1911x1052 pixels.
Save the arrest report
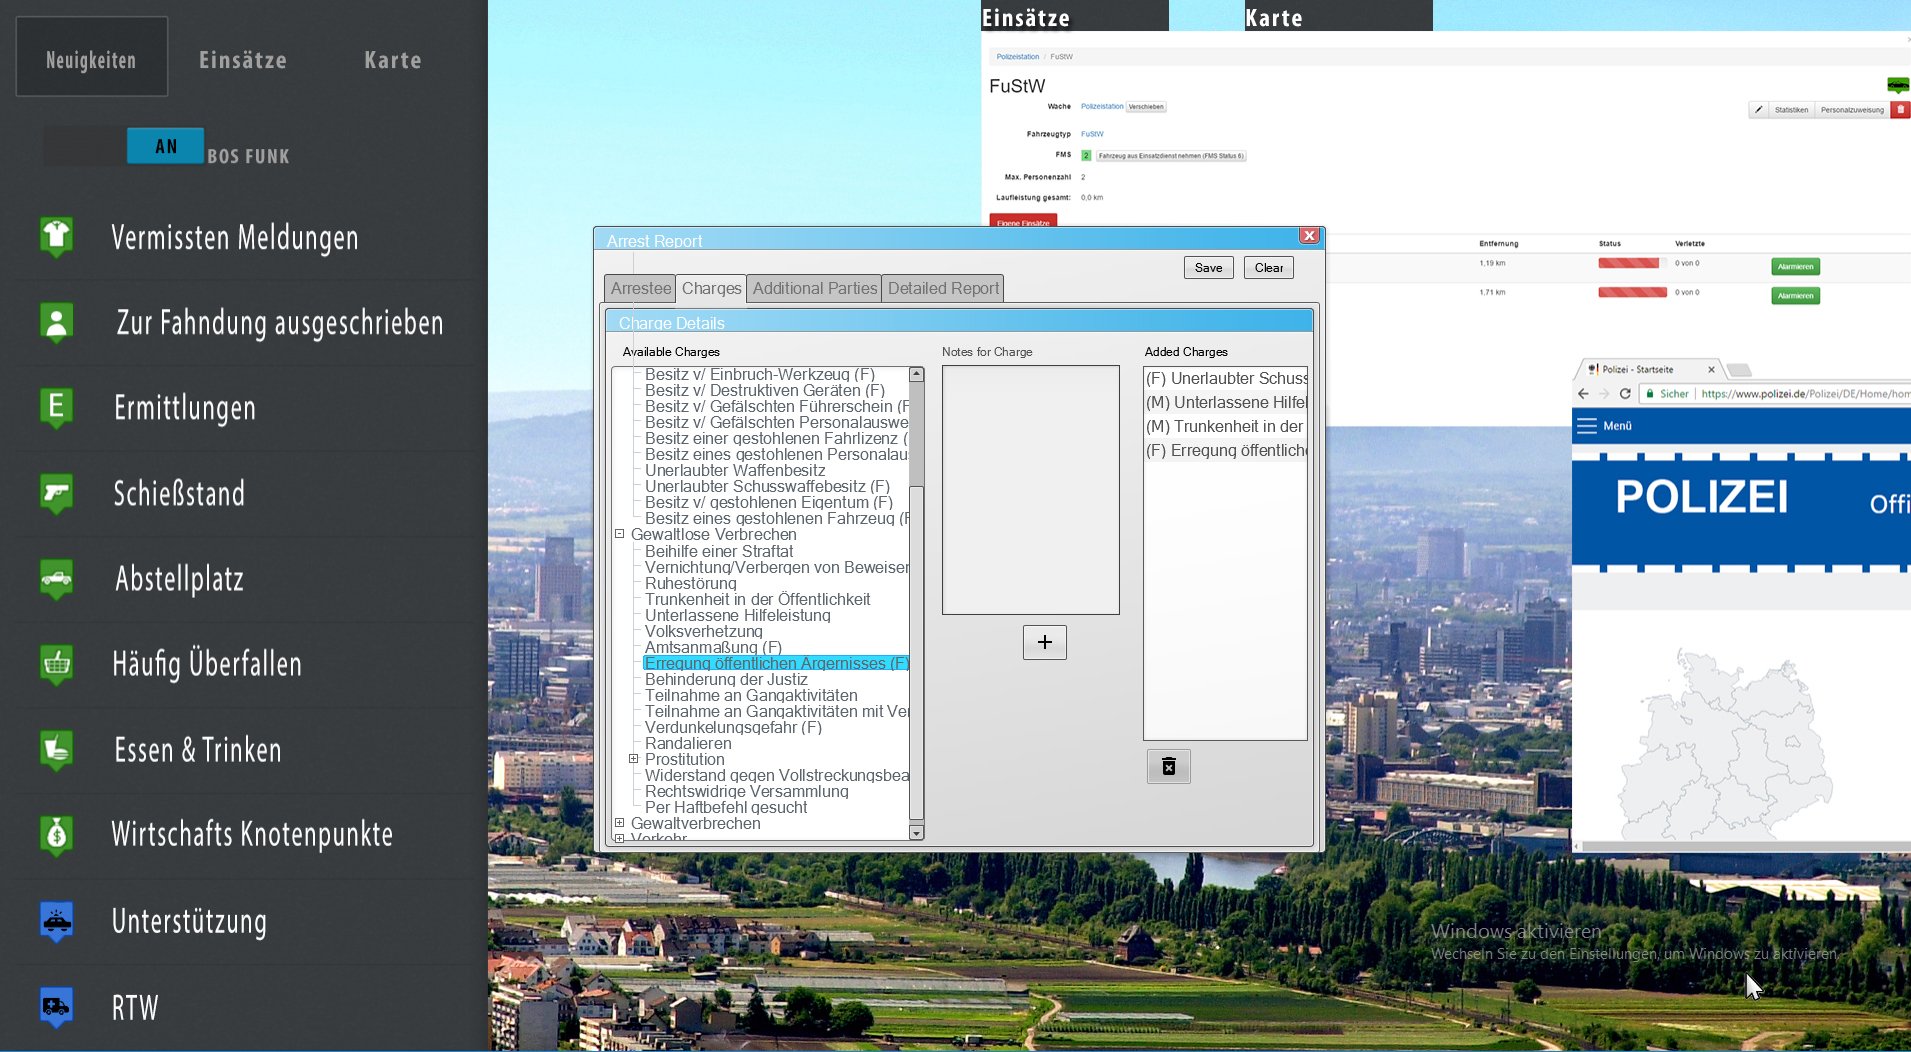[x=1208, y=268]
